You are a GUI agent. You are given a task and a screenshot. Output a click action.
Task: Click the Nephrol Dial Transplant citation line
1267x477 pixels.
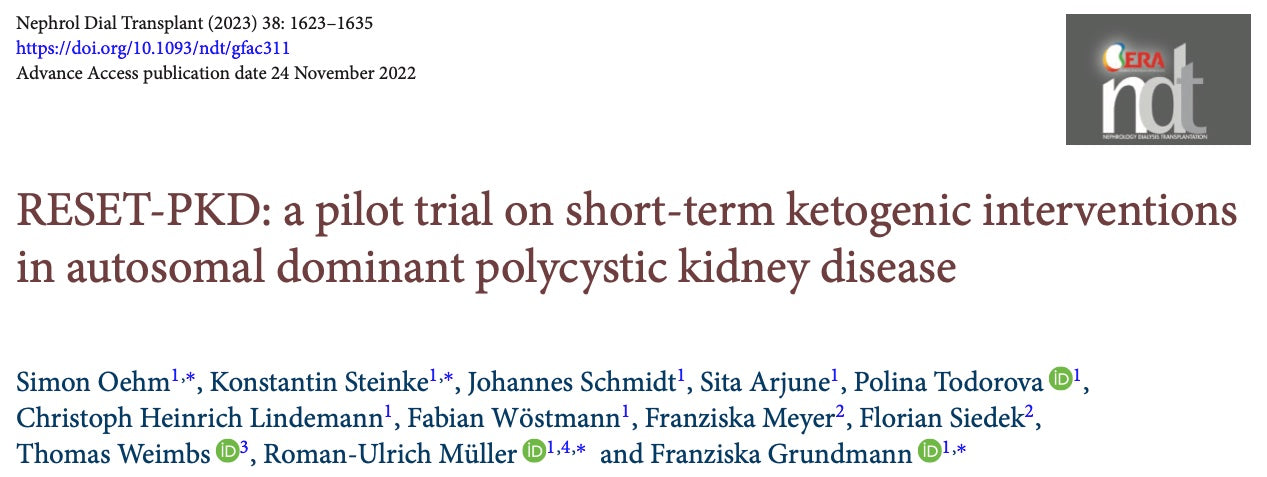click(195, 23)
